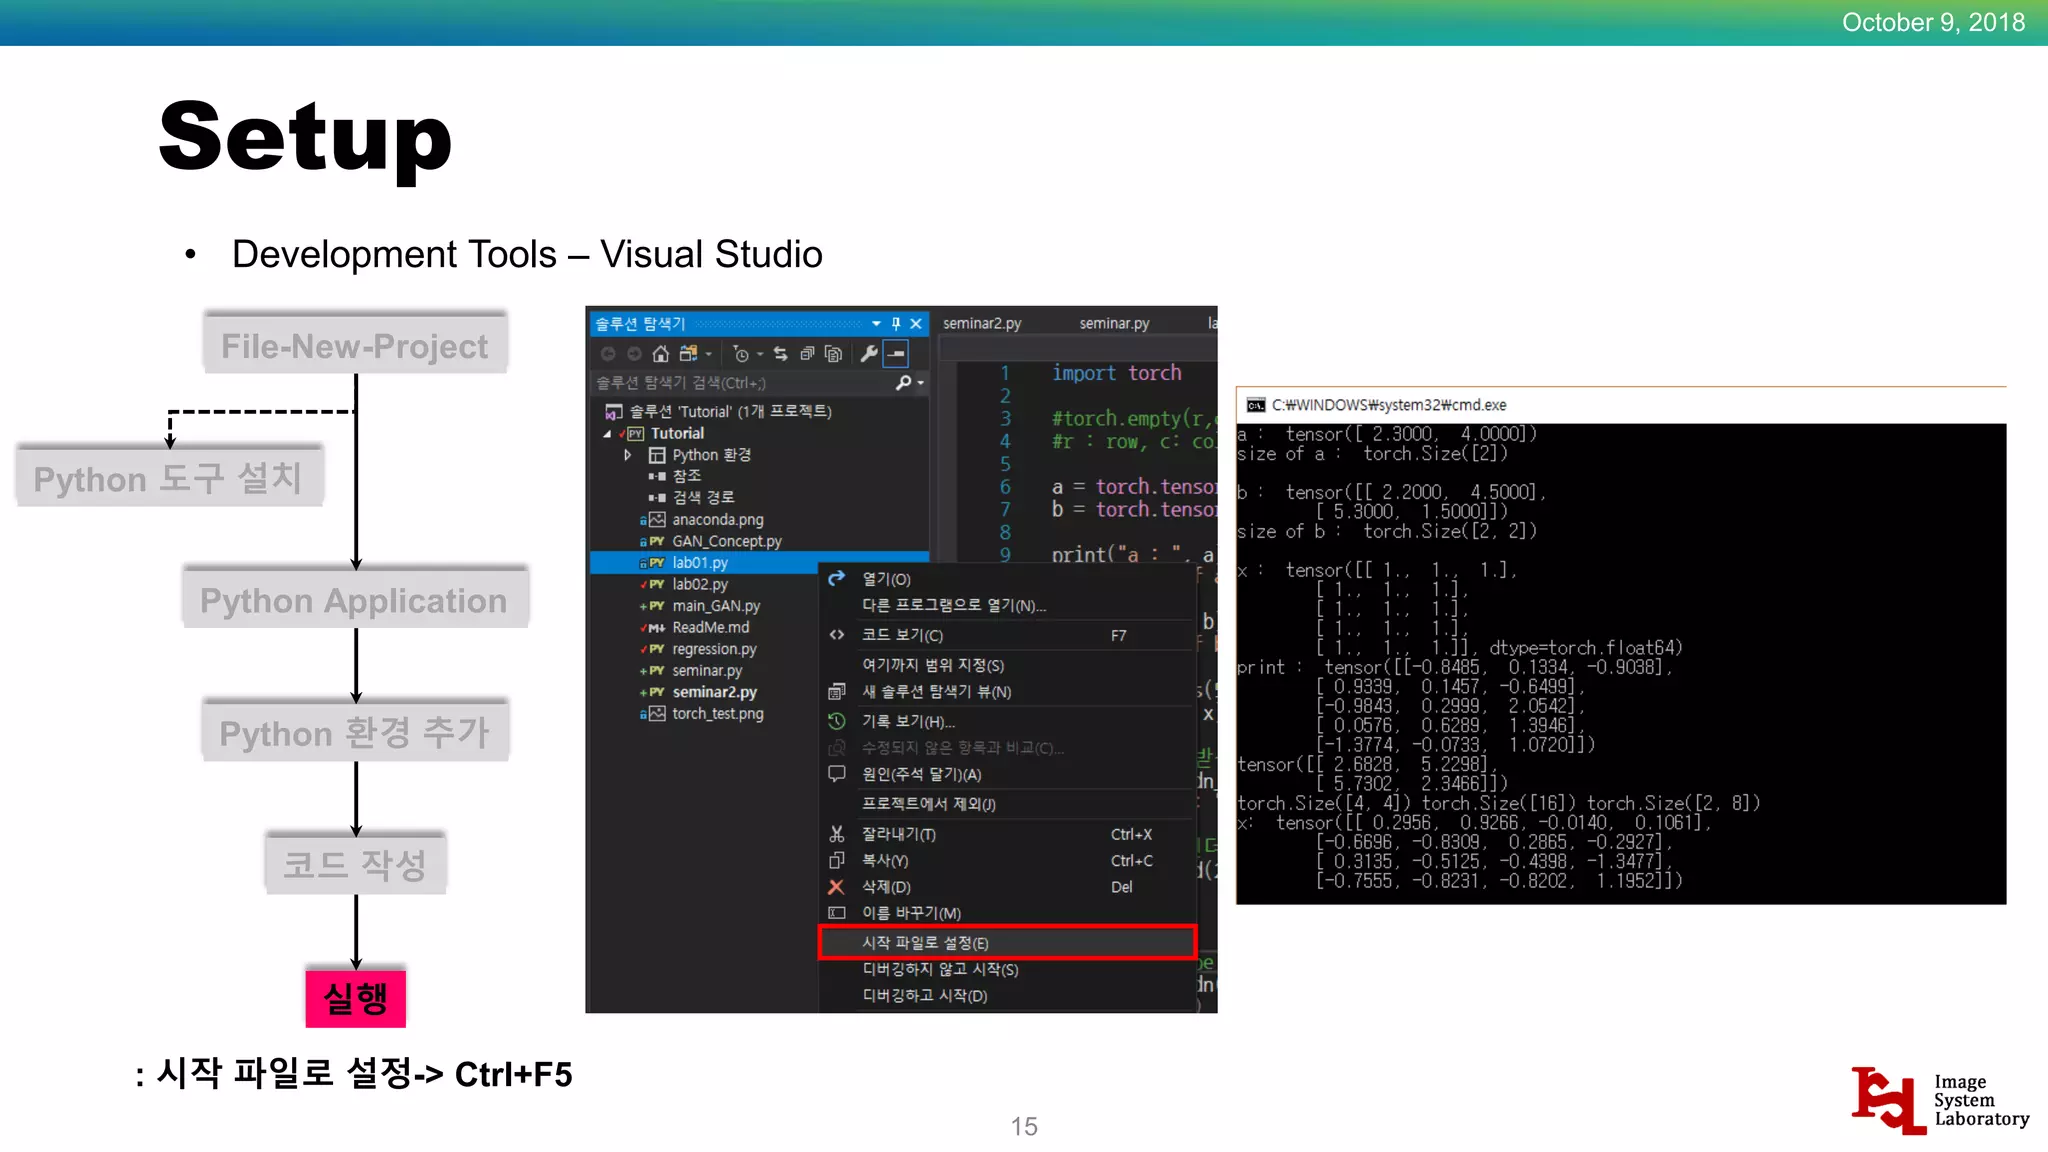The width and height of the screenshot is (2048, 1152).
Task: Open the search options dropdown arrow
Action: pos(920,383)
